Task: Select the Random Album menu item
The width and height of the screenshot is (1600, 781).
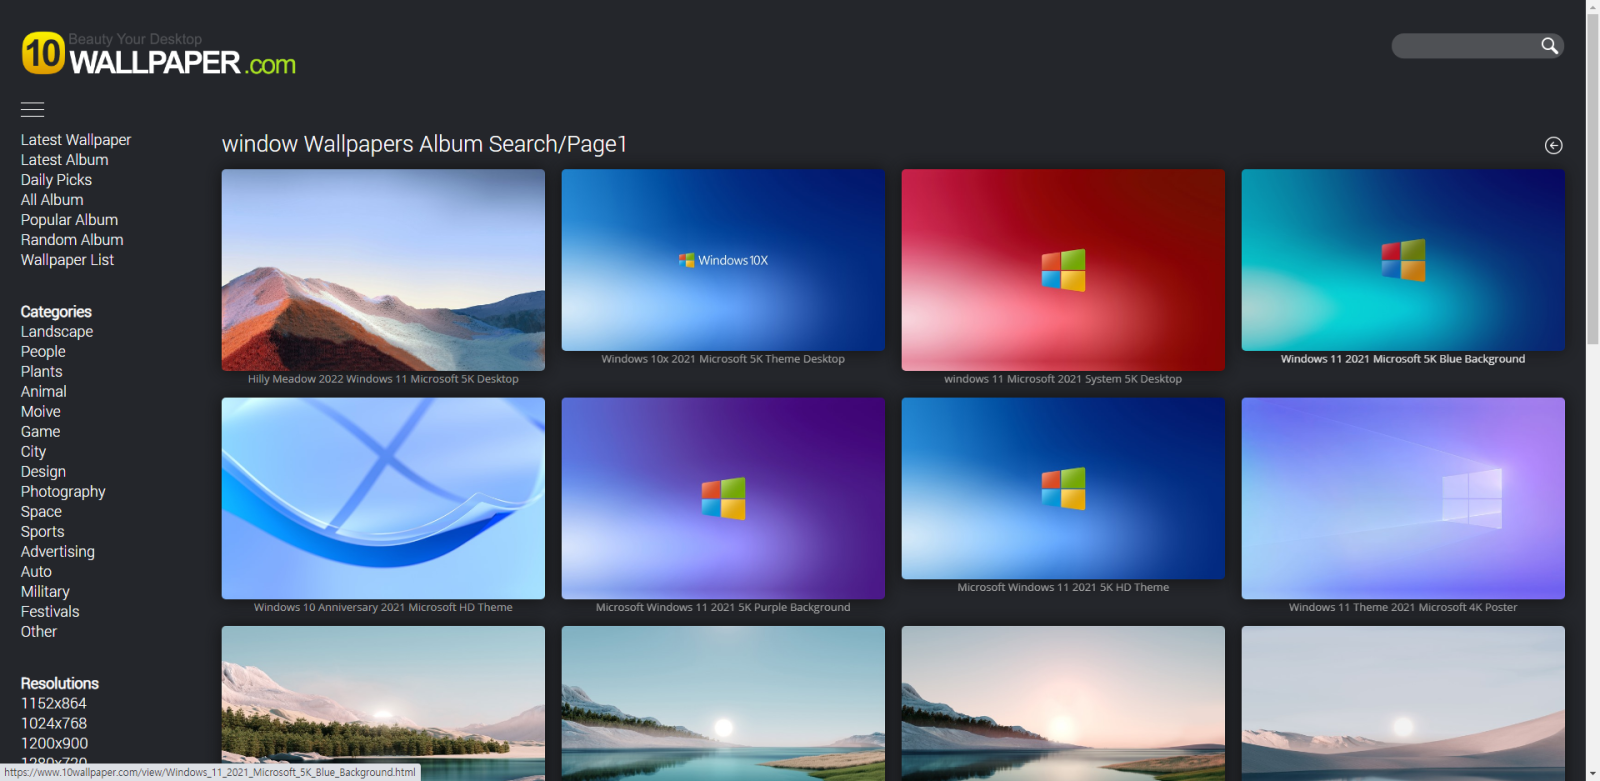Action: [x=72, y=240]
